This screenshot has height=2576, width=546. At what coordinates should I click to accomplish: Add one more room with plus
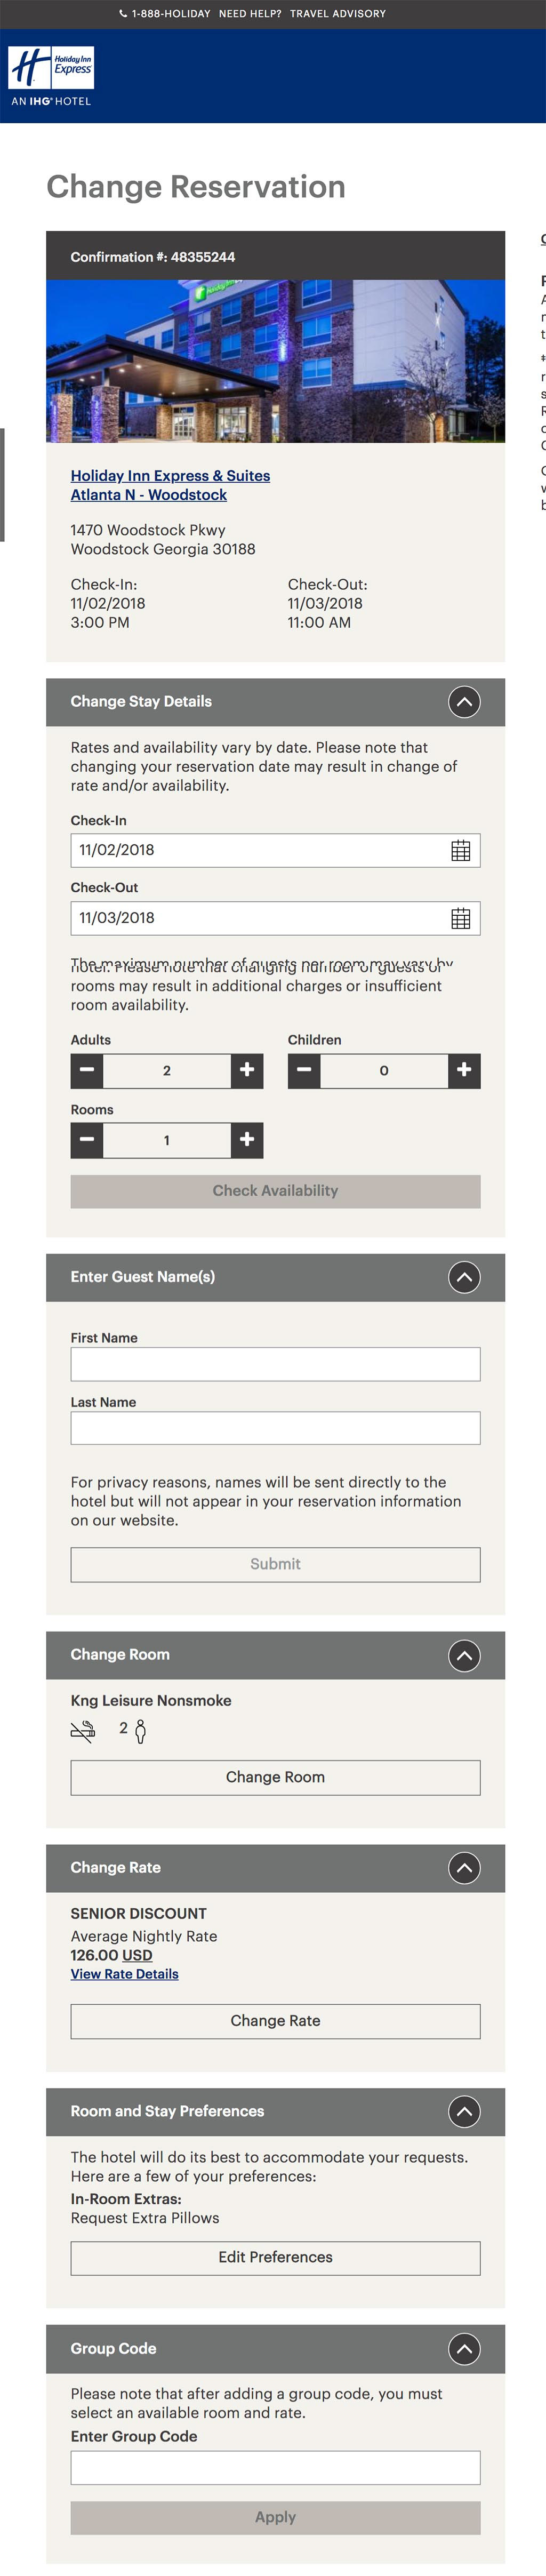click(247, 1140)
